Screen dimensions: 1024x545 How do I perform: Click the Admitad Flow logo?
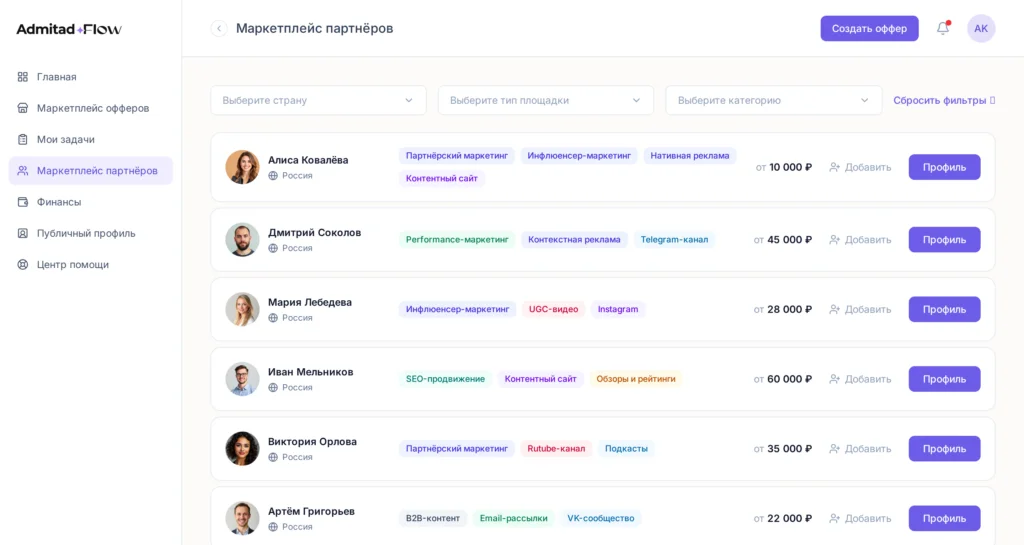69,29
